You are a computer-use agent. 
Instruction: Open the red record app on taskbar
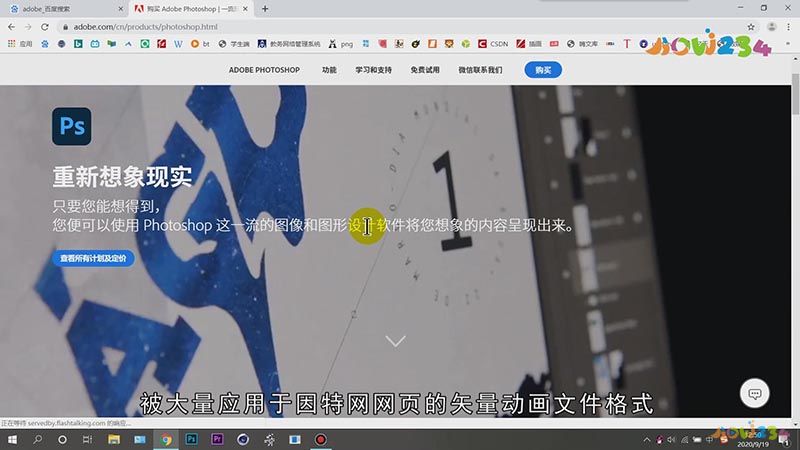coord(320,439)
